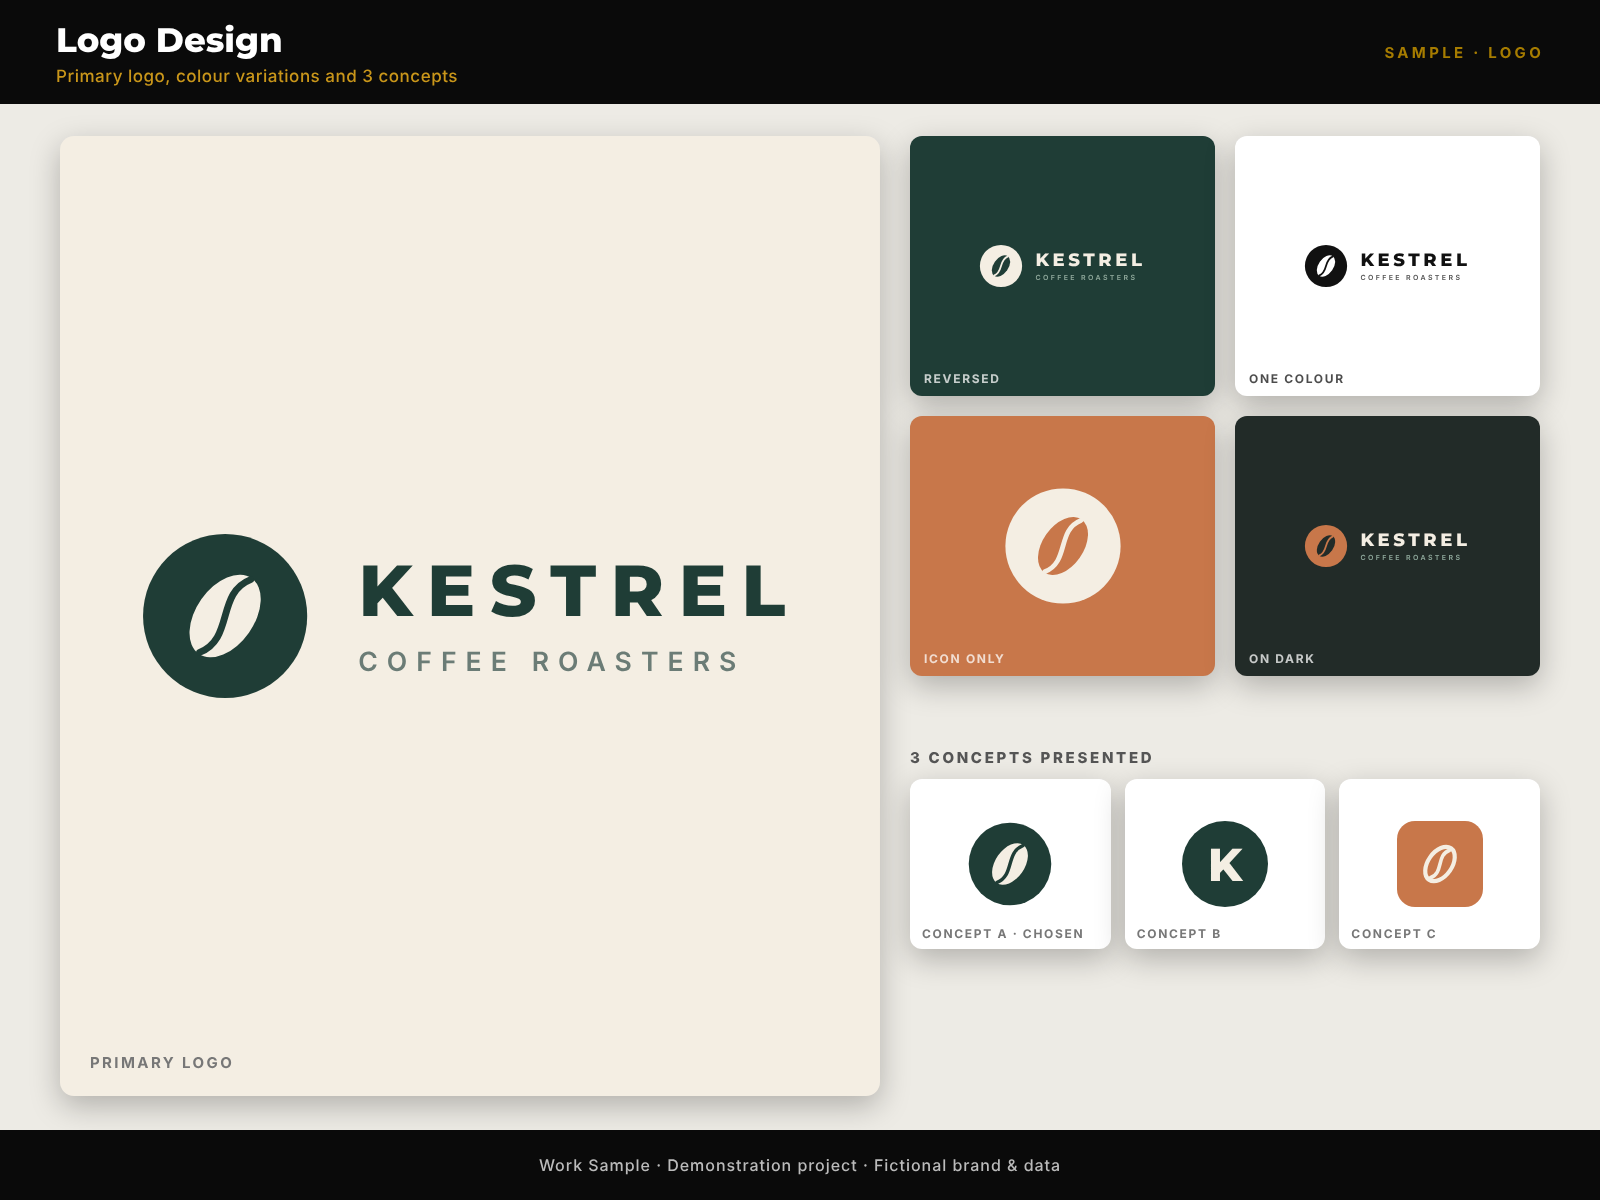Click the PRIMARY LOGO caption
Viewport: 1600px width, 1200px height.
point(161,1063)
